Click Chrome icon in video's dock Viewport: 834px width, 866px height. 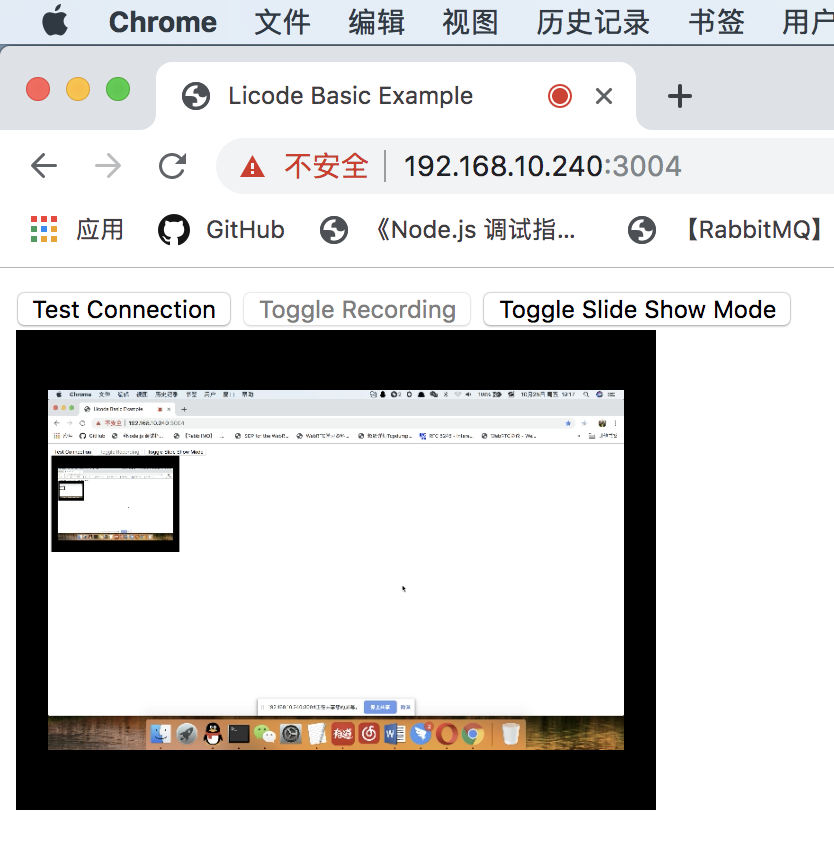[473, 734]
